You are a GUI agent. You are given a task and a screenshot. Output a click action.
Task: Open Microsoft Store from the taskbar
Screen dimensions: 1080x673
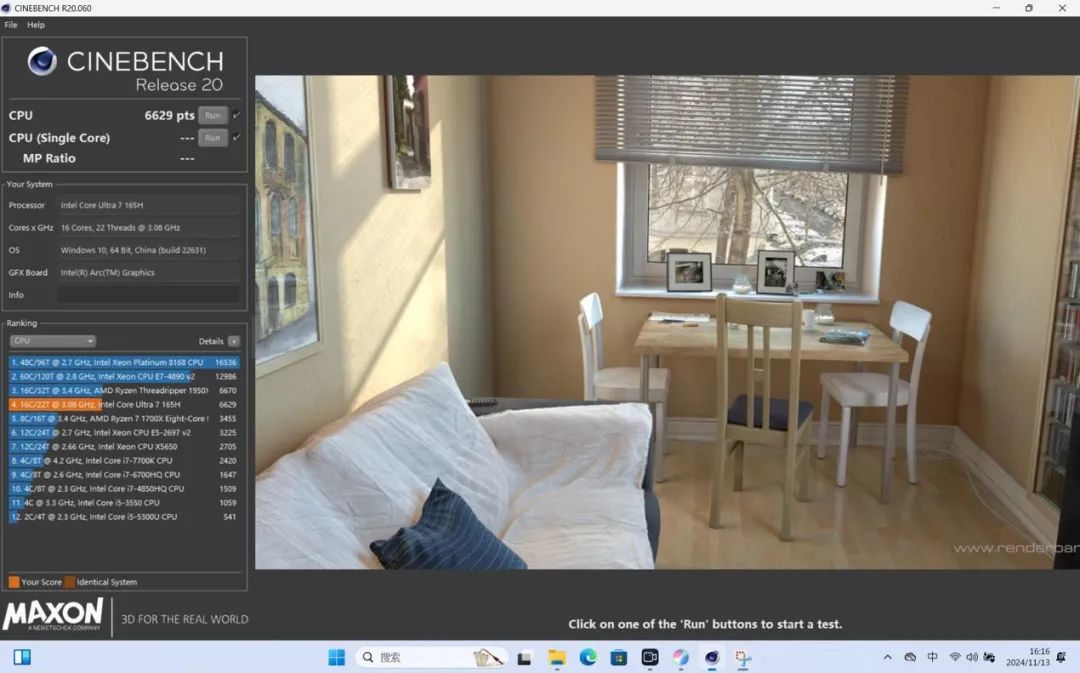619,658
